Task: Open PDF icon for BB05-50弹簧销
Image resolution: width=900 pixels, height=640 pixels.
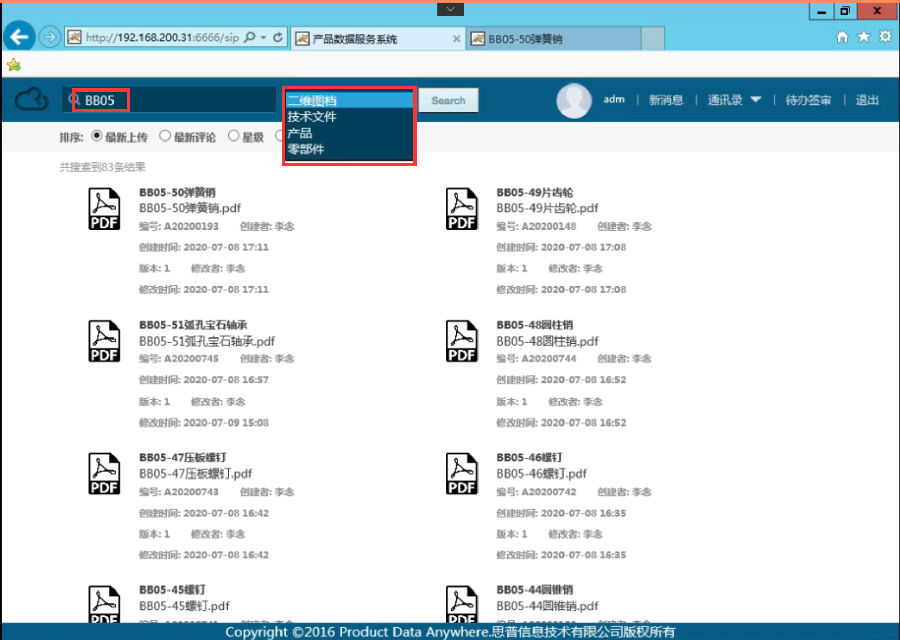Action: [104, 209]
